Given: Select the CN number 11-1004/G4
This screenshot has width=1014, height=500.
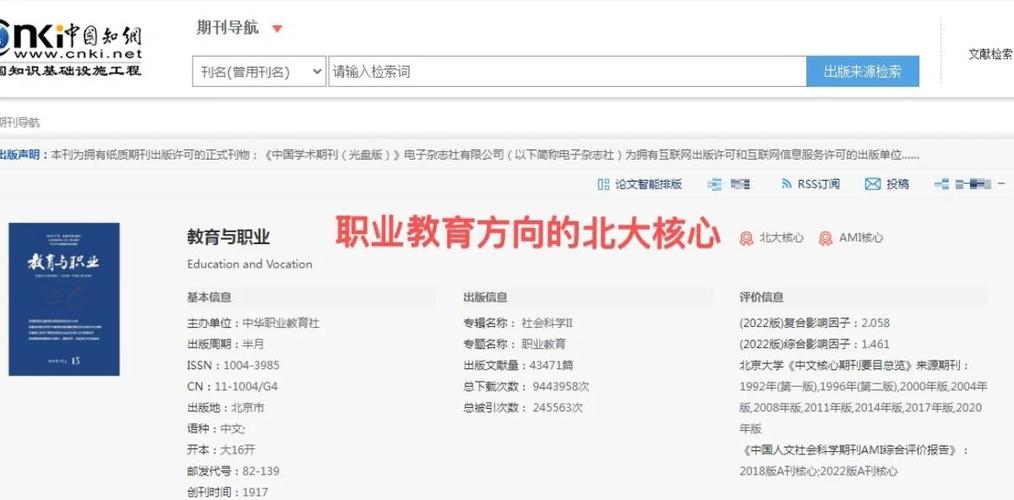Looking at the screenshot, I should 245,387.
